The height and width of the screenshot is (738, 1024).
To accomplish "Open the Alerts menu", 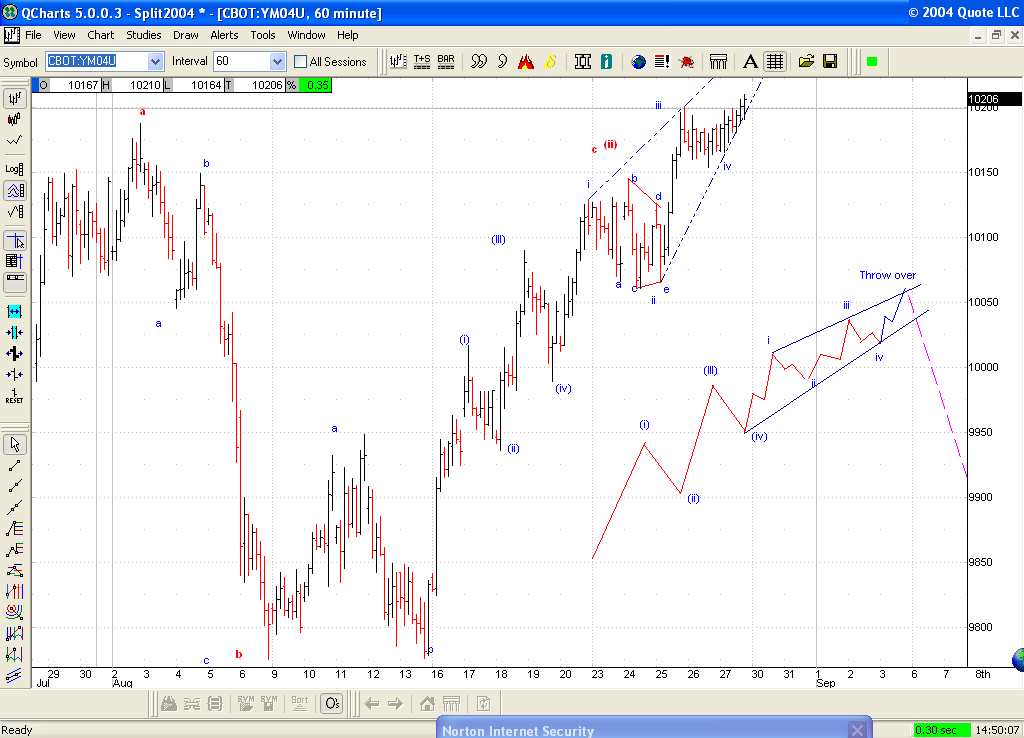I will pos(224,35).
